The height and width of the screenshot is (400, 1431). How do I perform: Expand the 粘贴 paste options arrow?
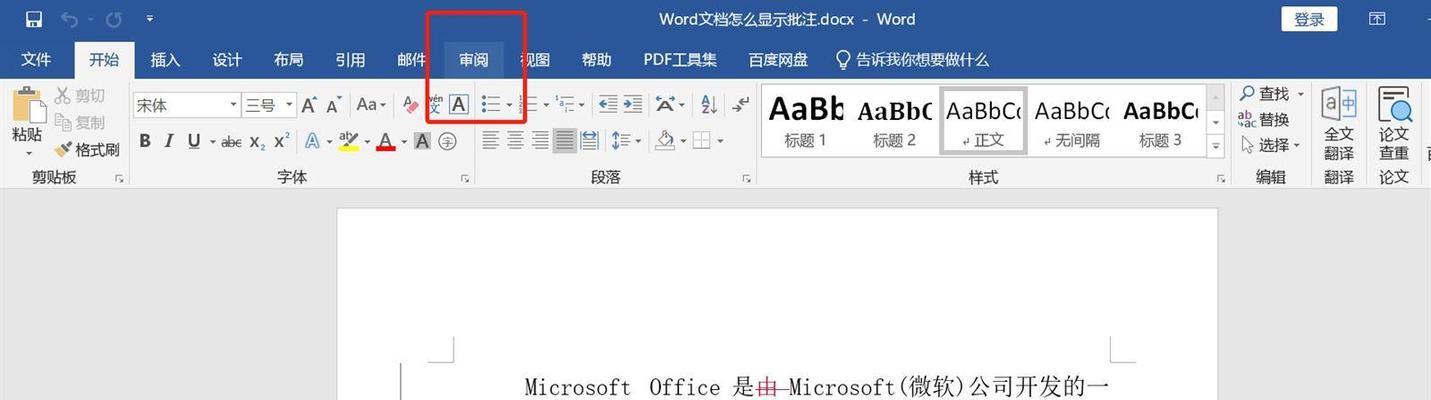click(28, 153)
